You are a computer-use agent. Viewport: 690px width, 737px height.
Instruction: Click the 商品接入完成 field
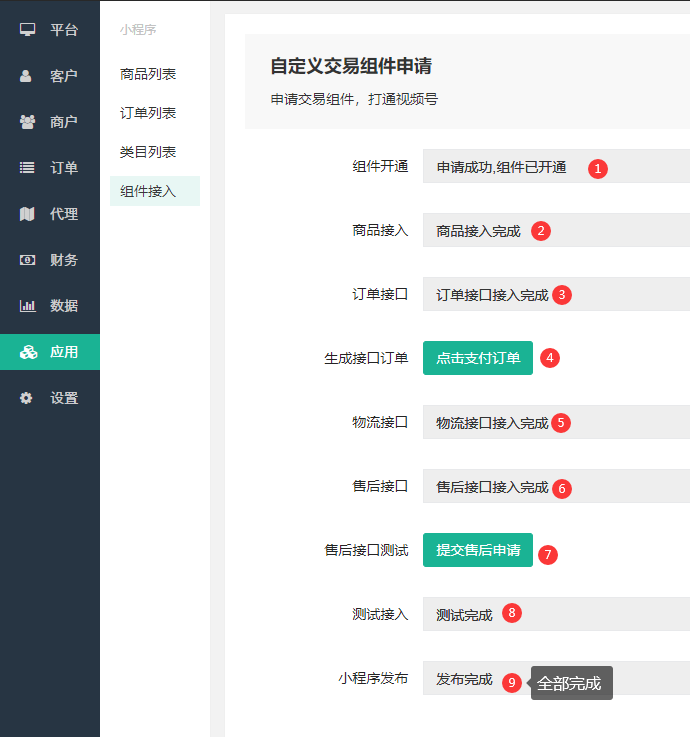coord(557,230)
